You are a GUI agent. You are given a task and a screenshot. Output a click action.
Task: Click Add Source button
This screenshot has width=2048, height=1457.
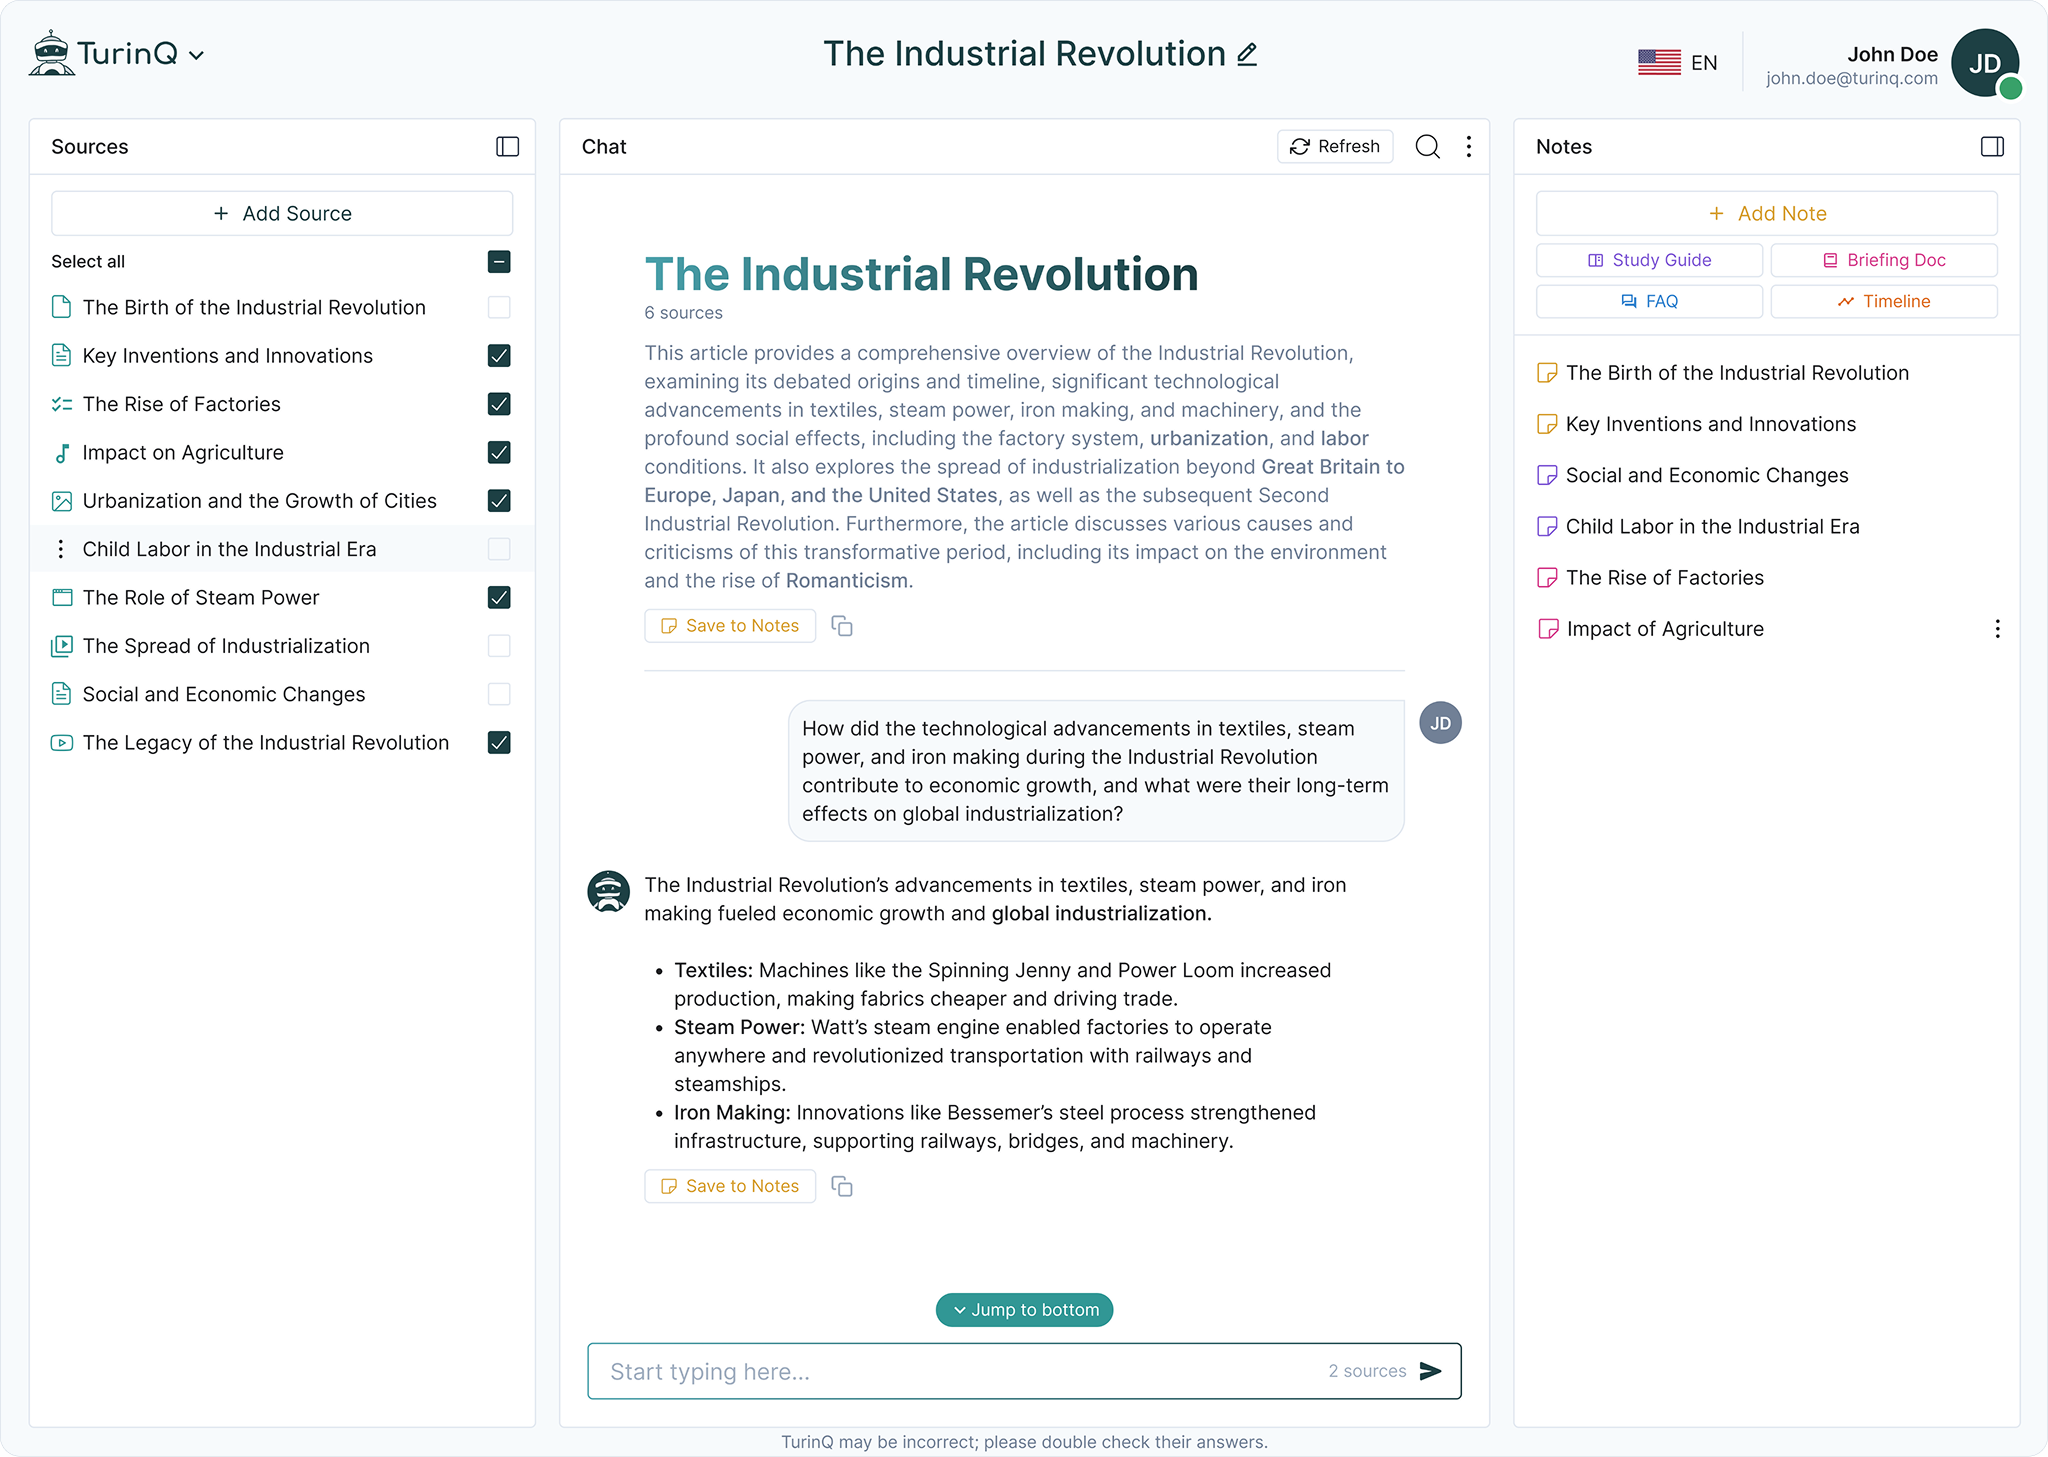(x=282, y=213)
